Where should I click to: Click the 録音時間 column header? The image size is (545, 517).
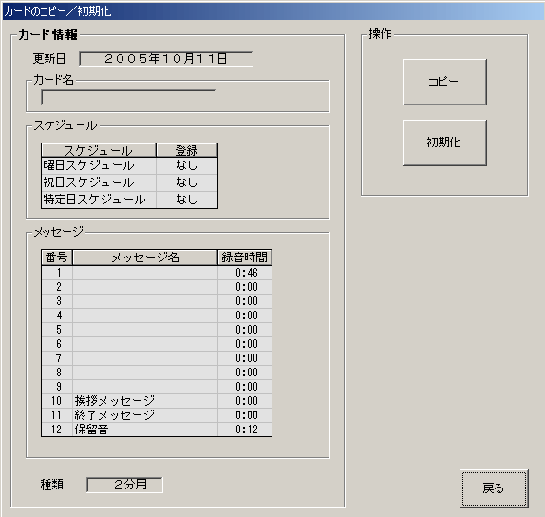pyautogui.click(x=245, y=257)
